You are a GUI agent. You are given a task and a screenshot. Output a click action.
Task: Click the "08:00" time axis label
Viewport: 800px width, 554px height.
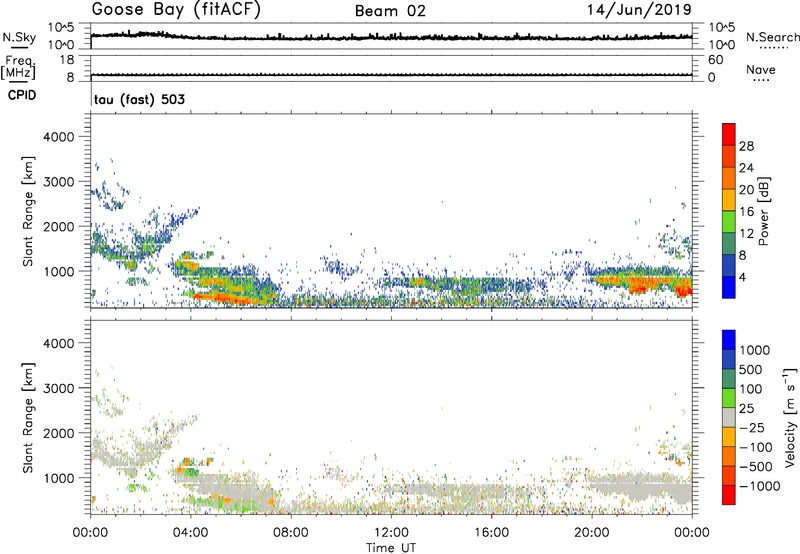click(291, 533)
